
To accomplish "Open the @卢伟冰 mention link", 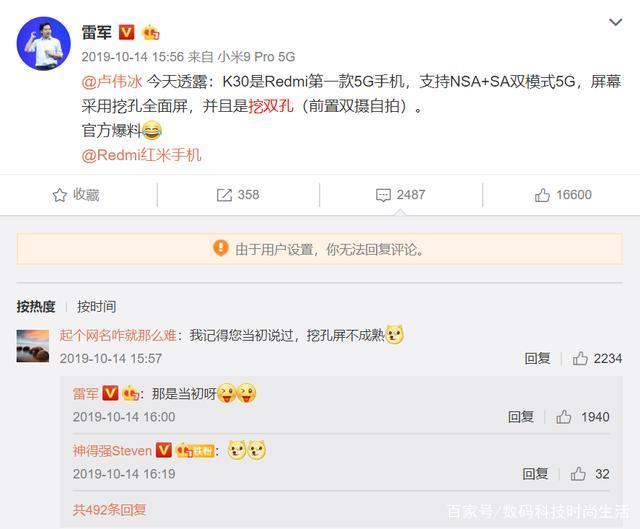I will pyautogui.click(x=111, y=82).
